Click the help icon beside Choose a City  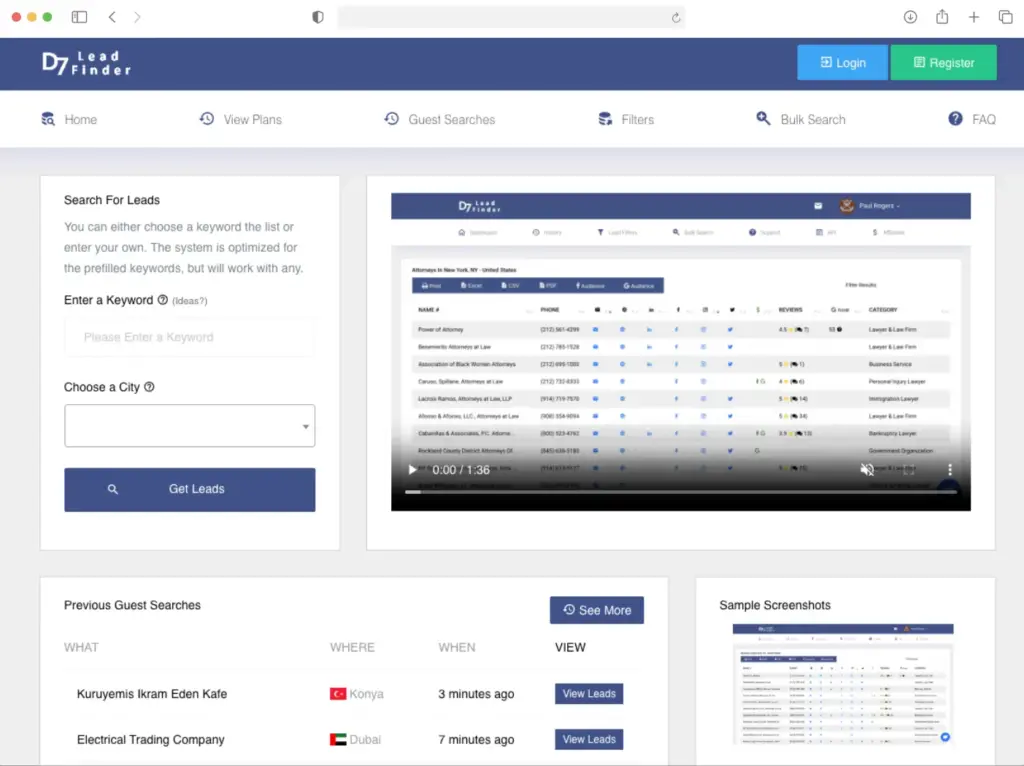149,387
